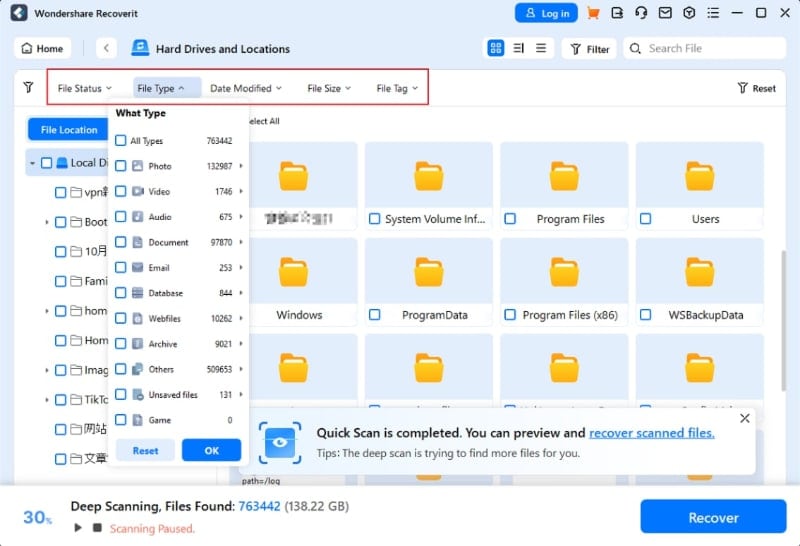Screen dimensions: 800x546
Task: Switch to grid thumbnail view
Action: click(495, 48)
